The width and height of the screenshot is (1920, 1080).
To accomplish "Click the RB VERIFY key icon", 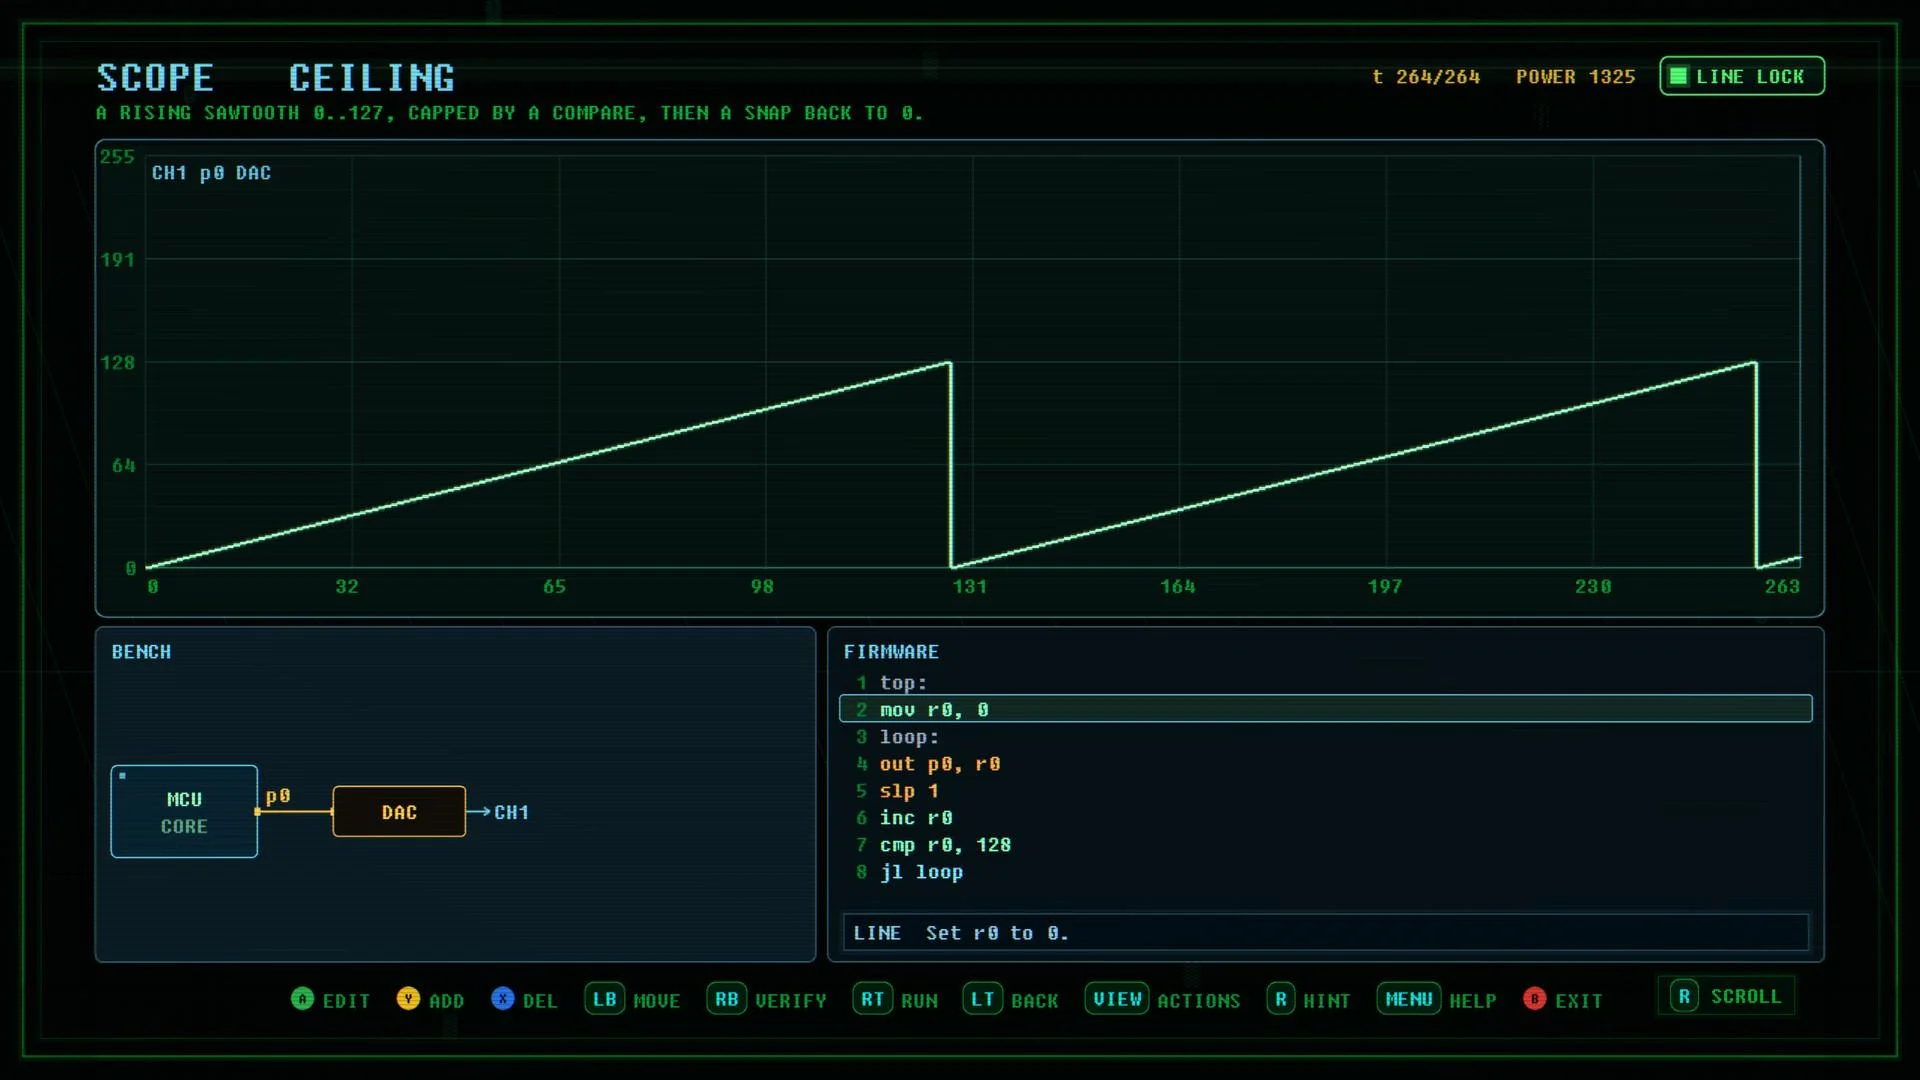I will click(x=727, y=999).
